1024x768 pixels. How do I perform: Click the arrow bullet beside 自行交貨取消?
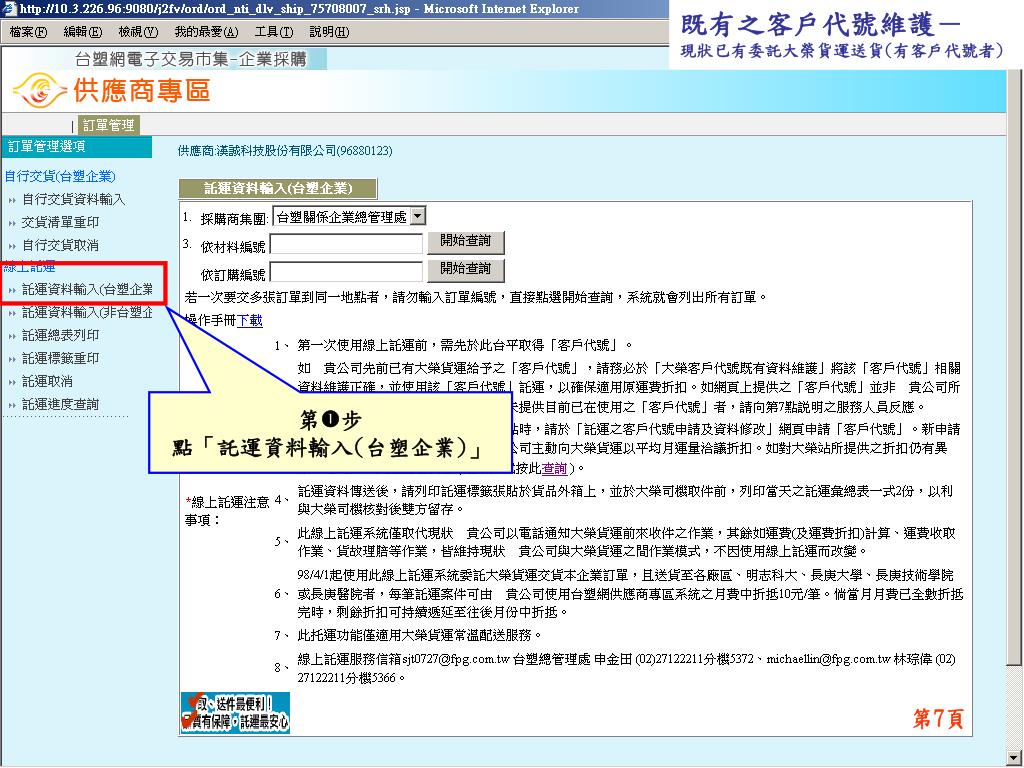click(12, 246)
